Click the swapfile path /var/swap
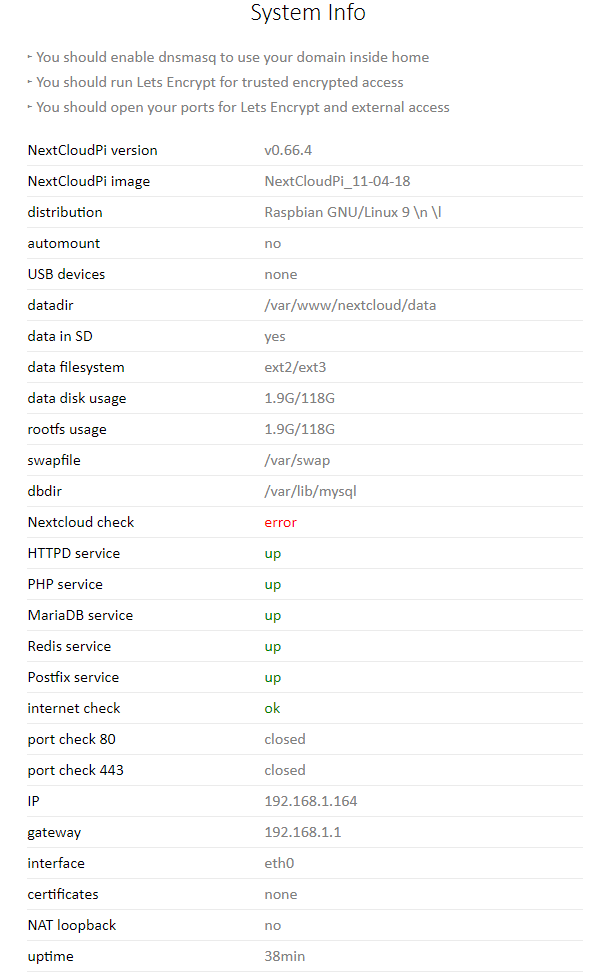The height and width of the screenshot is (974, 597). [297, 461]
